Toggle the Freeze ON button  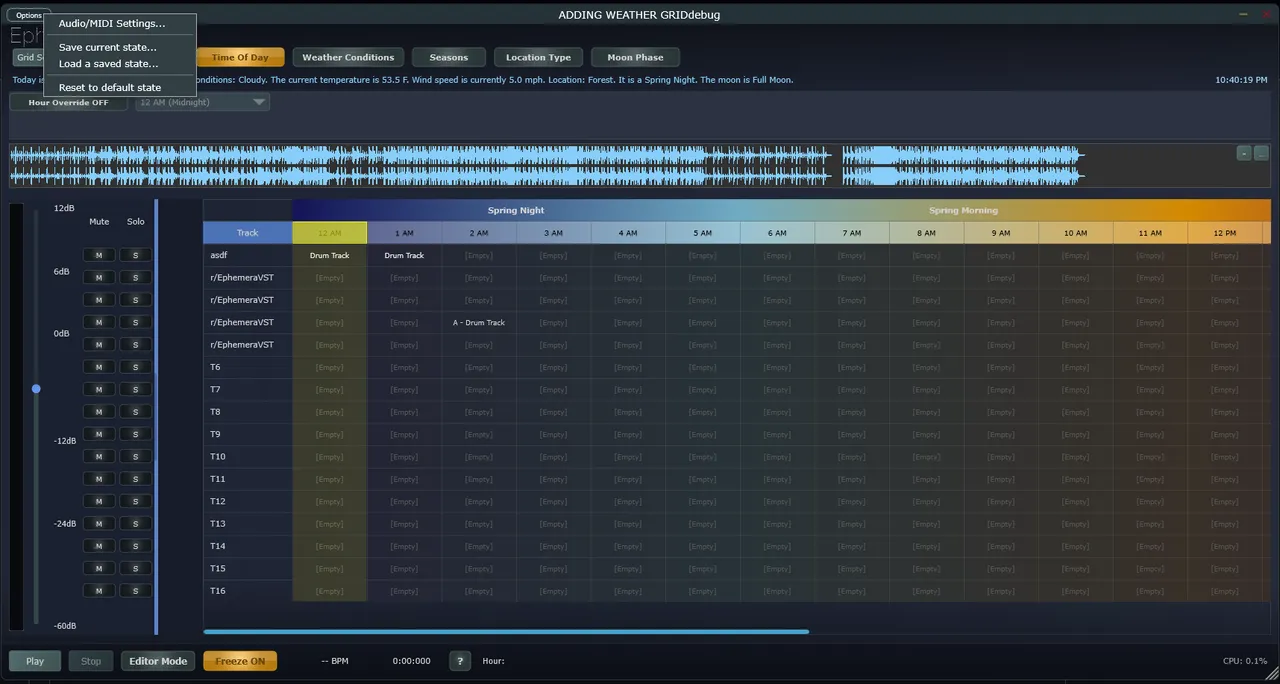[240, 661]
